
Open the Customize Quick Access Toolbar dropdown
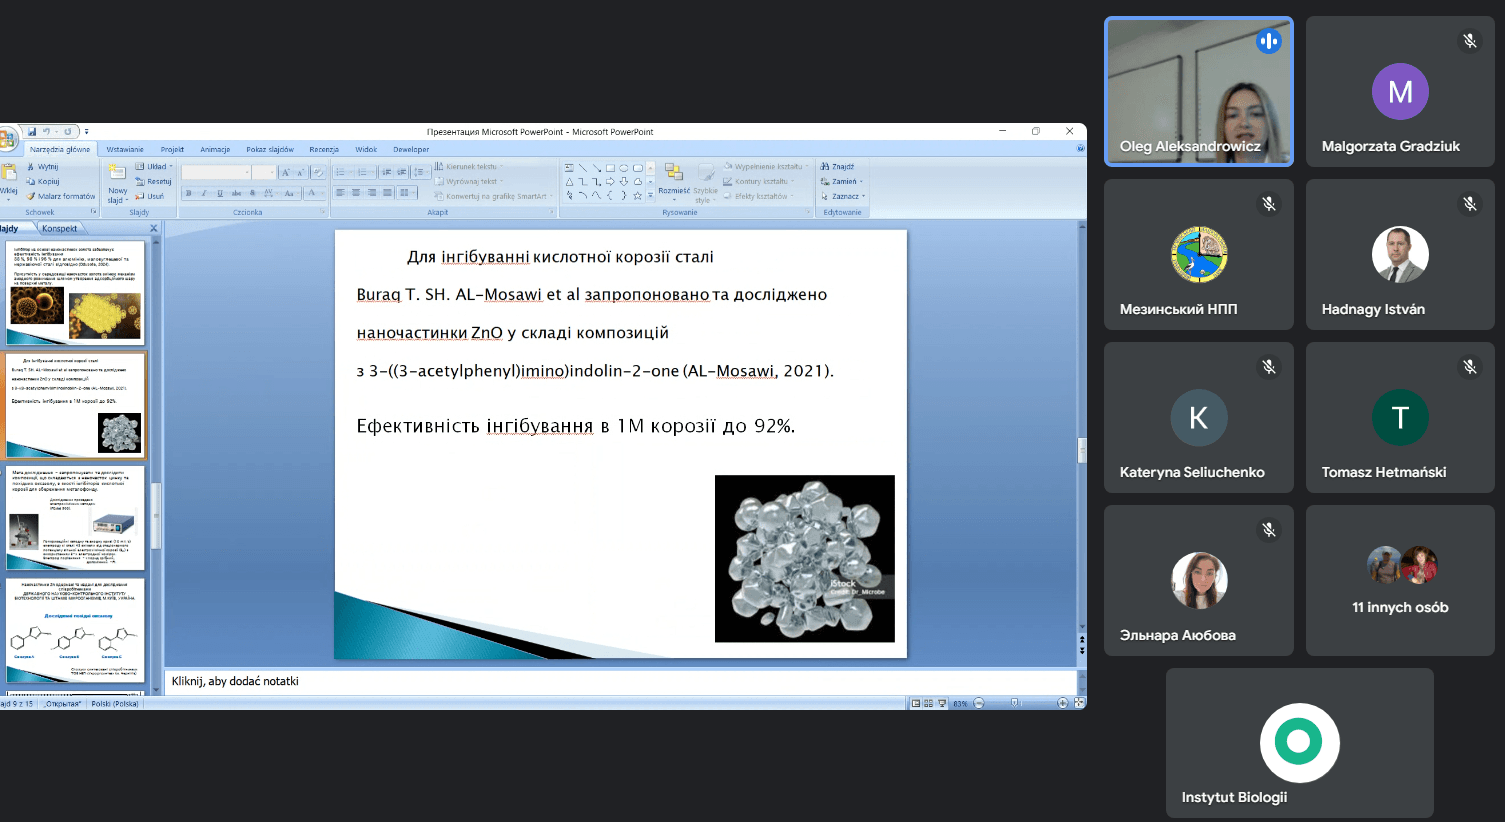tap(86, 131)
